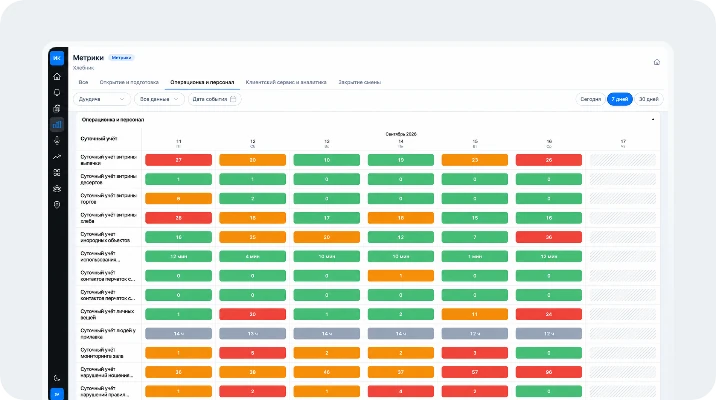Select the Операционка и персонал tab
The width and height of the screenshot is (716, 400).
tap(202, 82)
